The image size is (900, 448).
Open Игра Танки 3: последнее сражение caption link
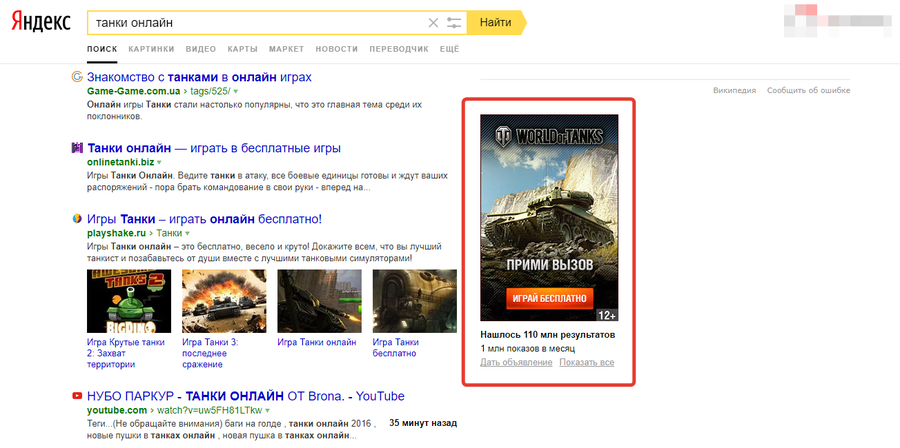[x=210, y=353]
